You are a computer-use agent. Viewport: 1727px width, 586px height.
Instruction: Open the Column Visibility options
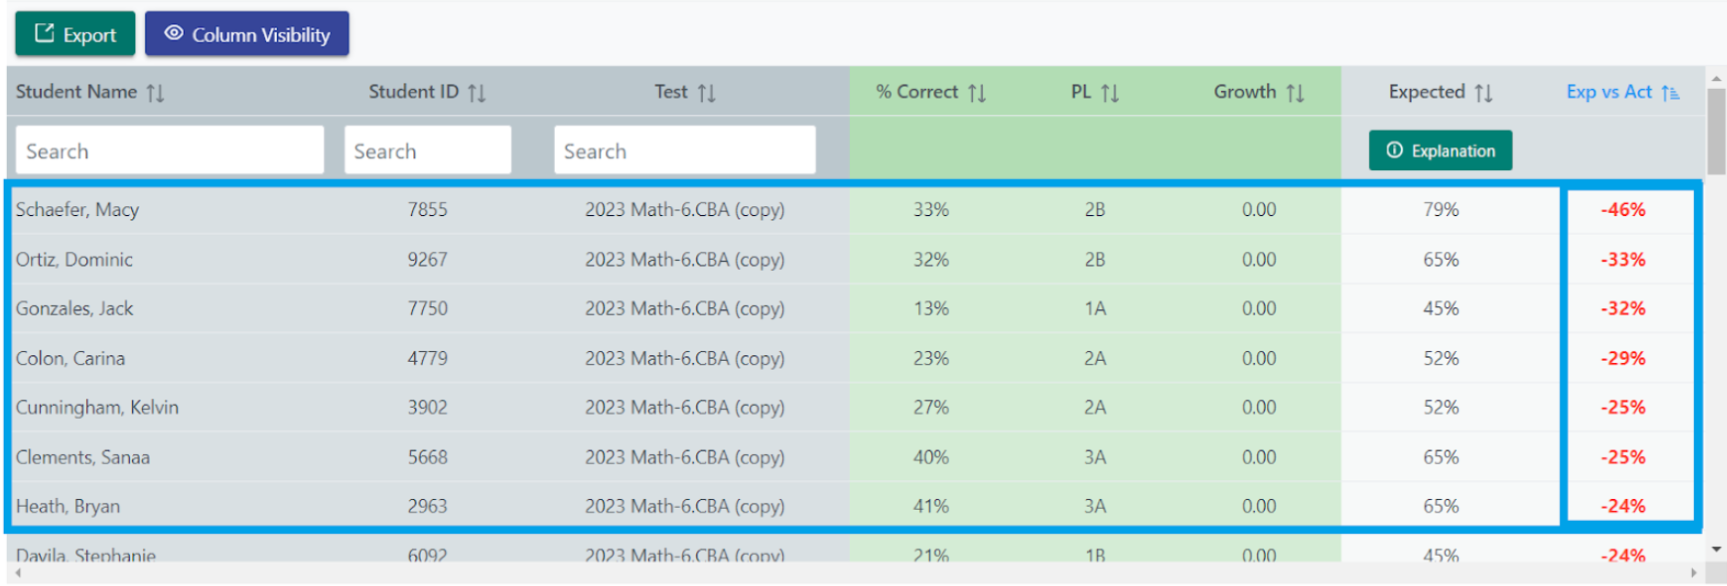click(x=247, y=34)
